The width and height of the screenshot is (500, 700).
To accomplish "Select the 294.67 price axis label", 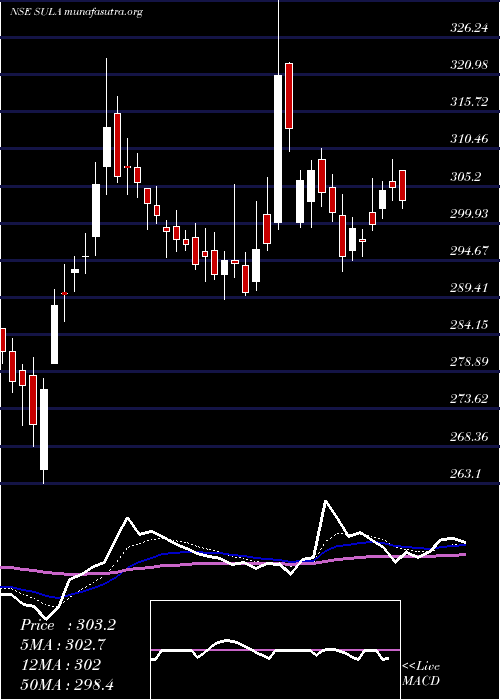I will click(469, 251).
